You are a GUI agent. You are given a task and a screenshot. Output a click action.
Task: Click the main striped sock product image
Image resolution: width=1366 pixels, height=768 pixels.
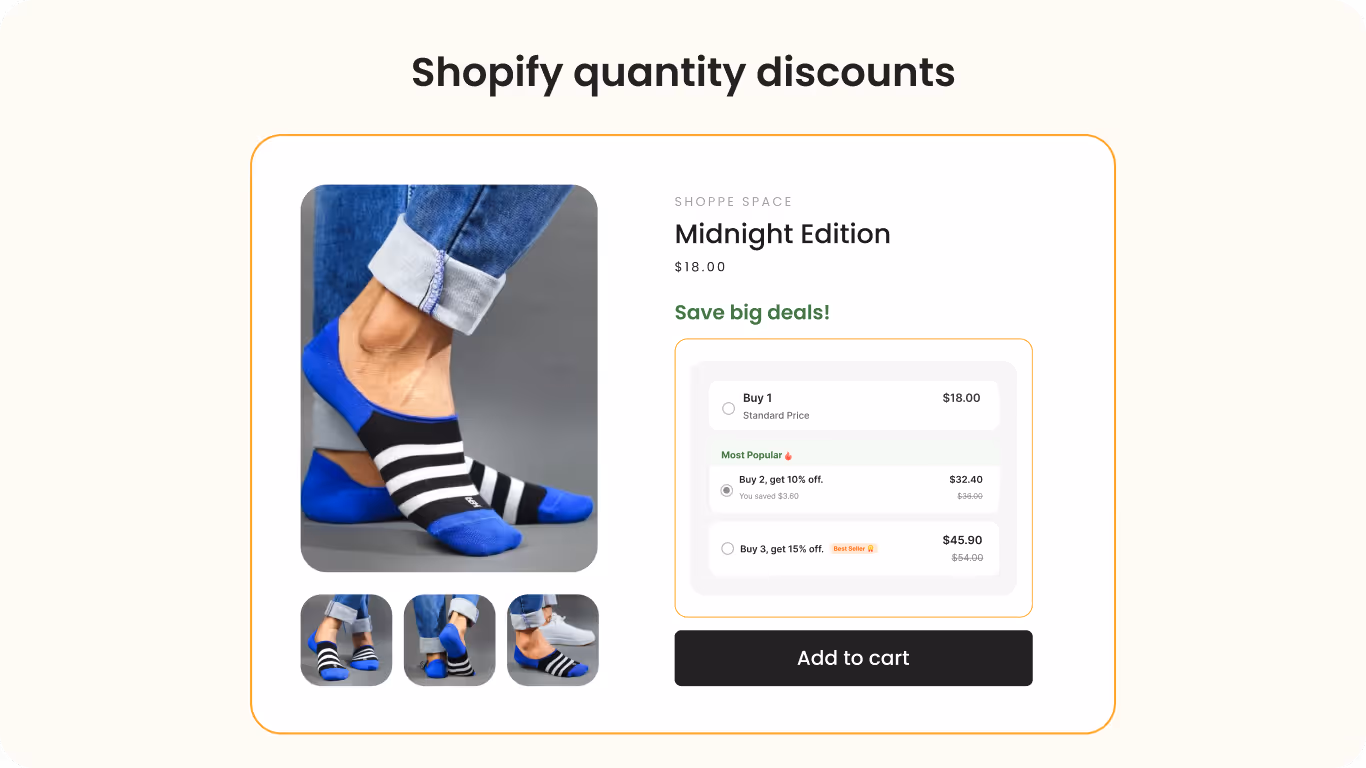449,378
